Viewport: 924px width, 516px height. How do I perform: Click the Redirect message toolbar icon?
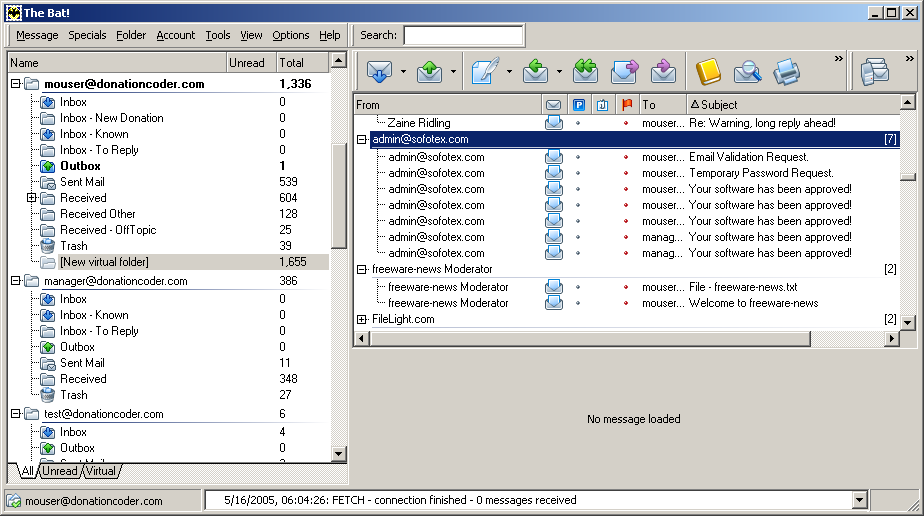(663, 71)
